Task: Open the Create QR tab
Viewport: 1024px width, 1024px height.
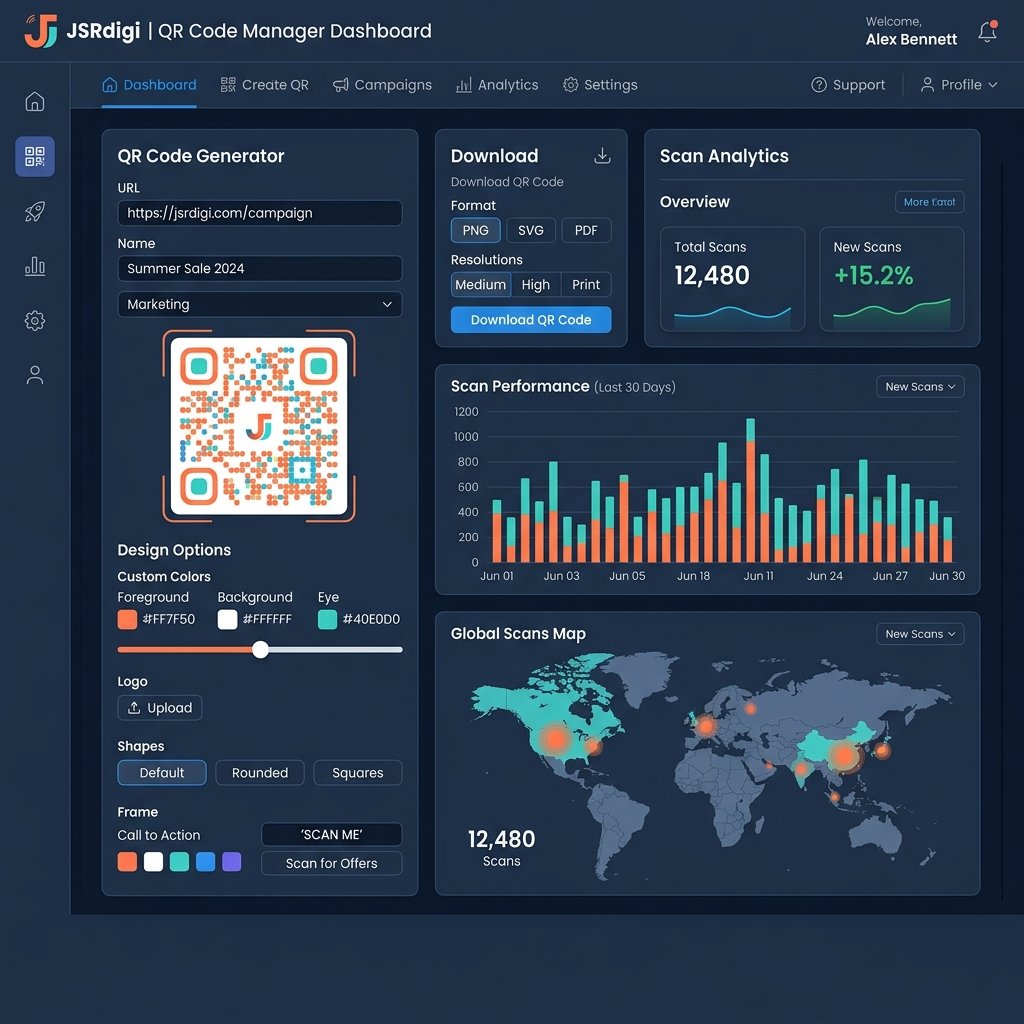Action: tap(264, 85)
